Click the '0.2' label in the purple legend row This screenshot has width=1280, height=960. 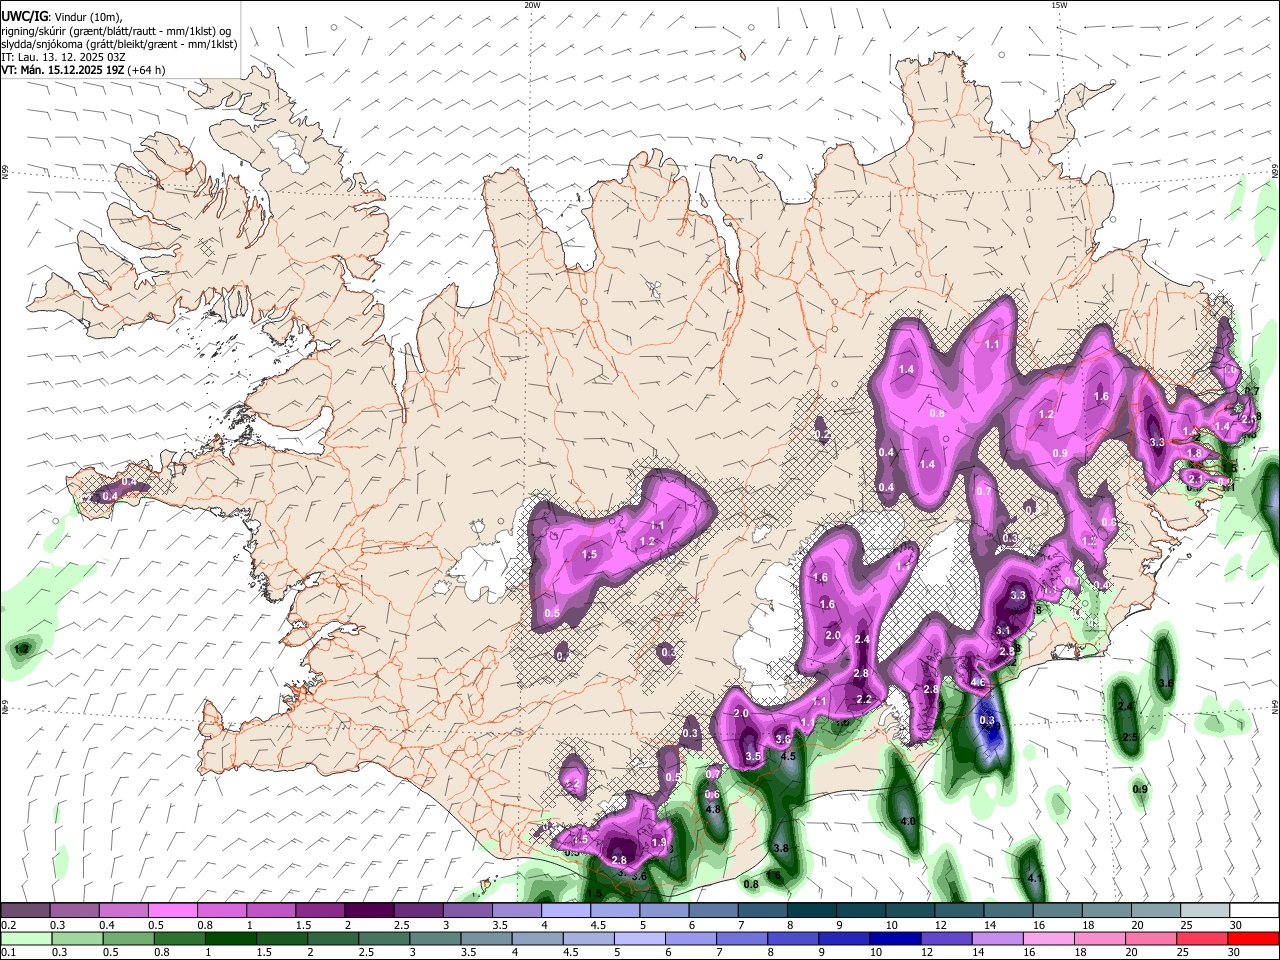(8, 925)
